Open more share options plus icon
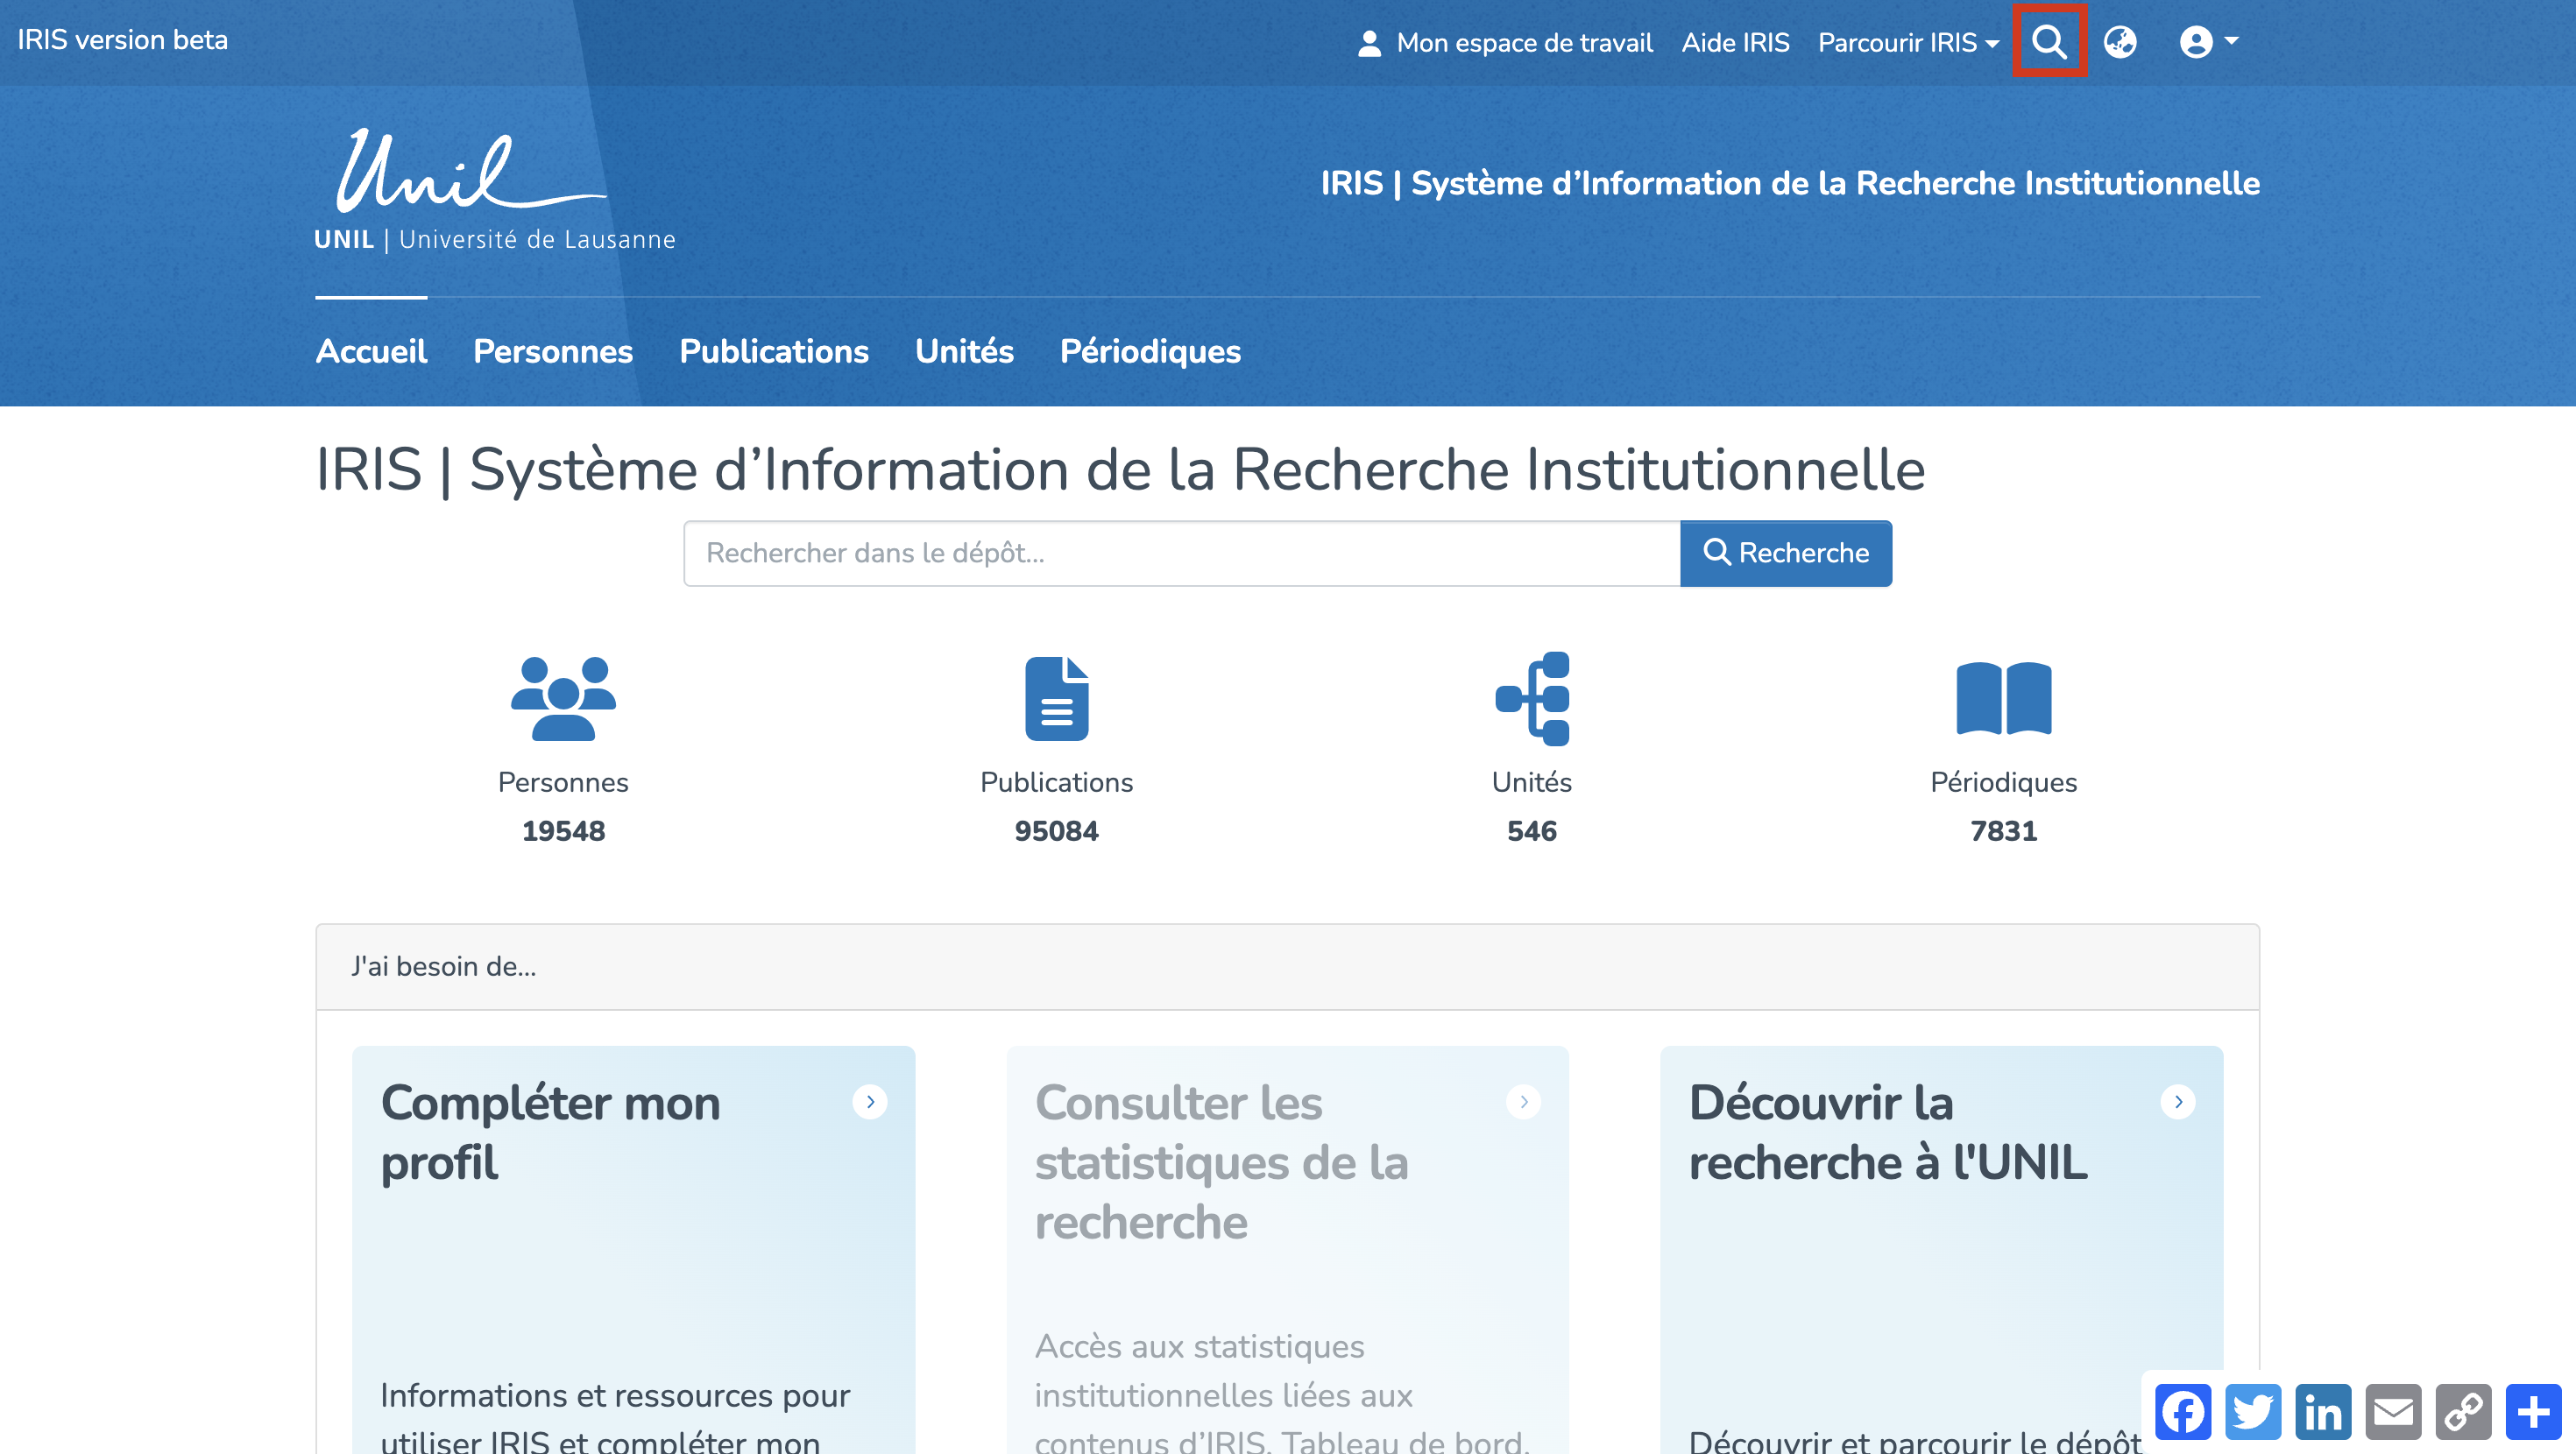The height and width of the screenshot is (1454, 2576). coord(2533,1412)
